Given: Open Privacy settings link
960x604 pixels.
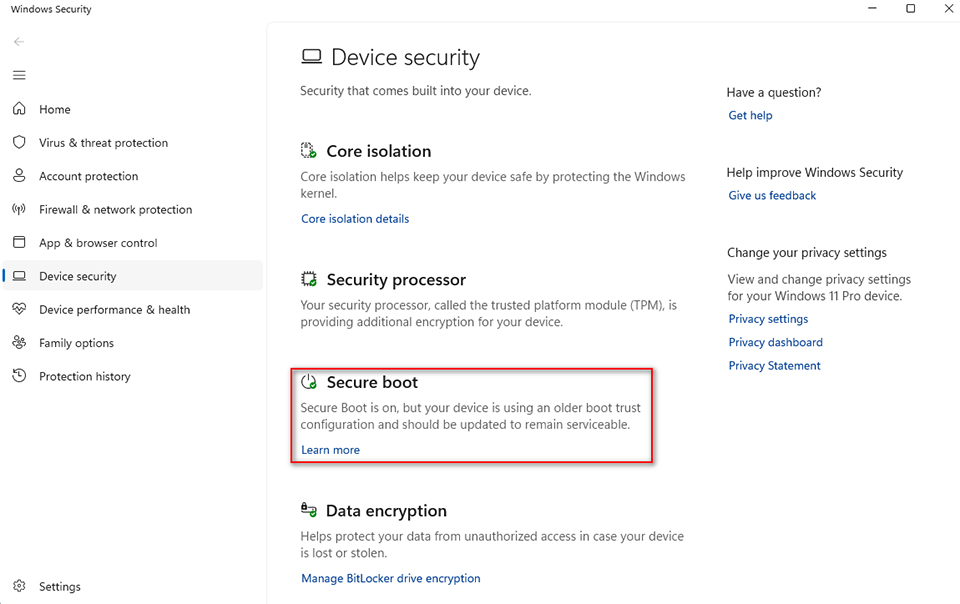Looking at the screenshot, I should click(768, 319).
